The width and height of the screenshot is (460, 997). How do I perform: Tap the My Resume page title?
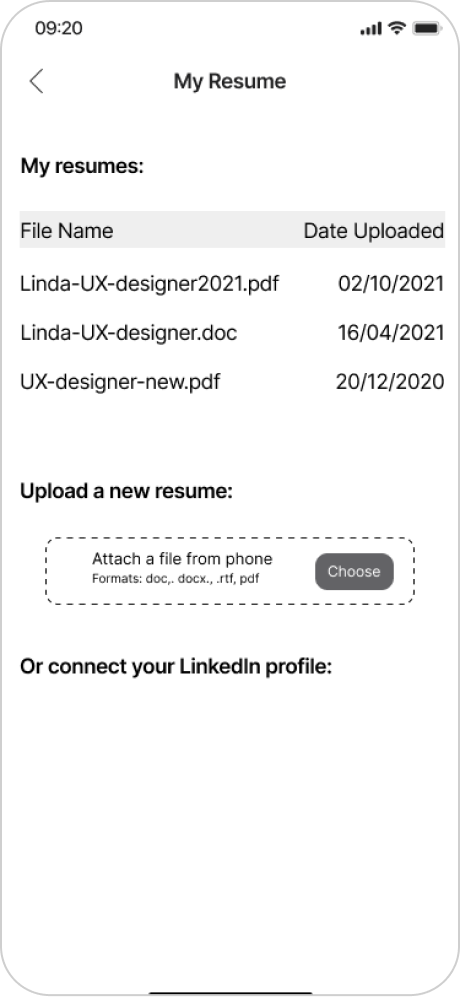coord(230,81)
